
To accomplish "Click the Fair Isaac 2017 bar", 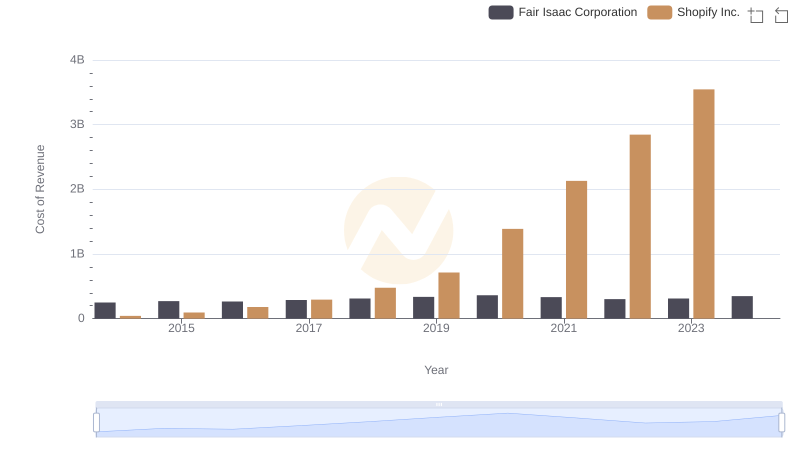I will click(x=296, y=309).
